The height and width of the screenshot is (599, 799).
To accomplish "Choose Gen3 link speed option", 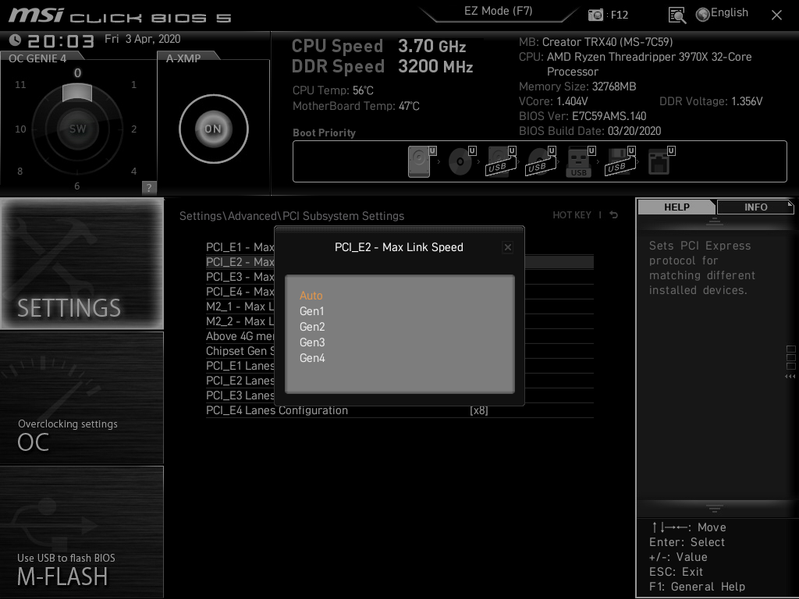I will [x=312, y=342].
